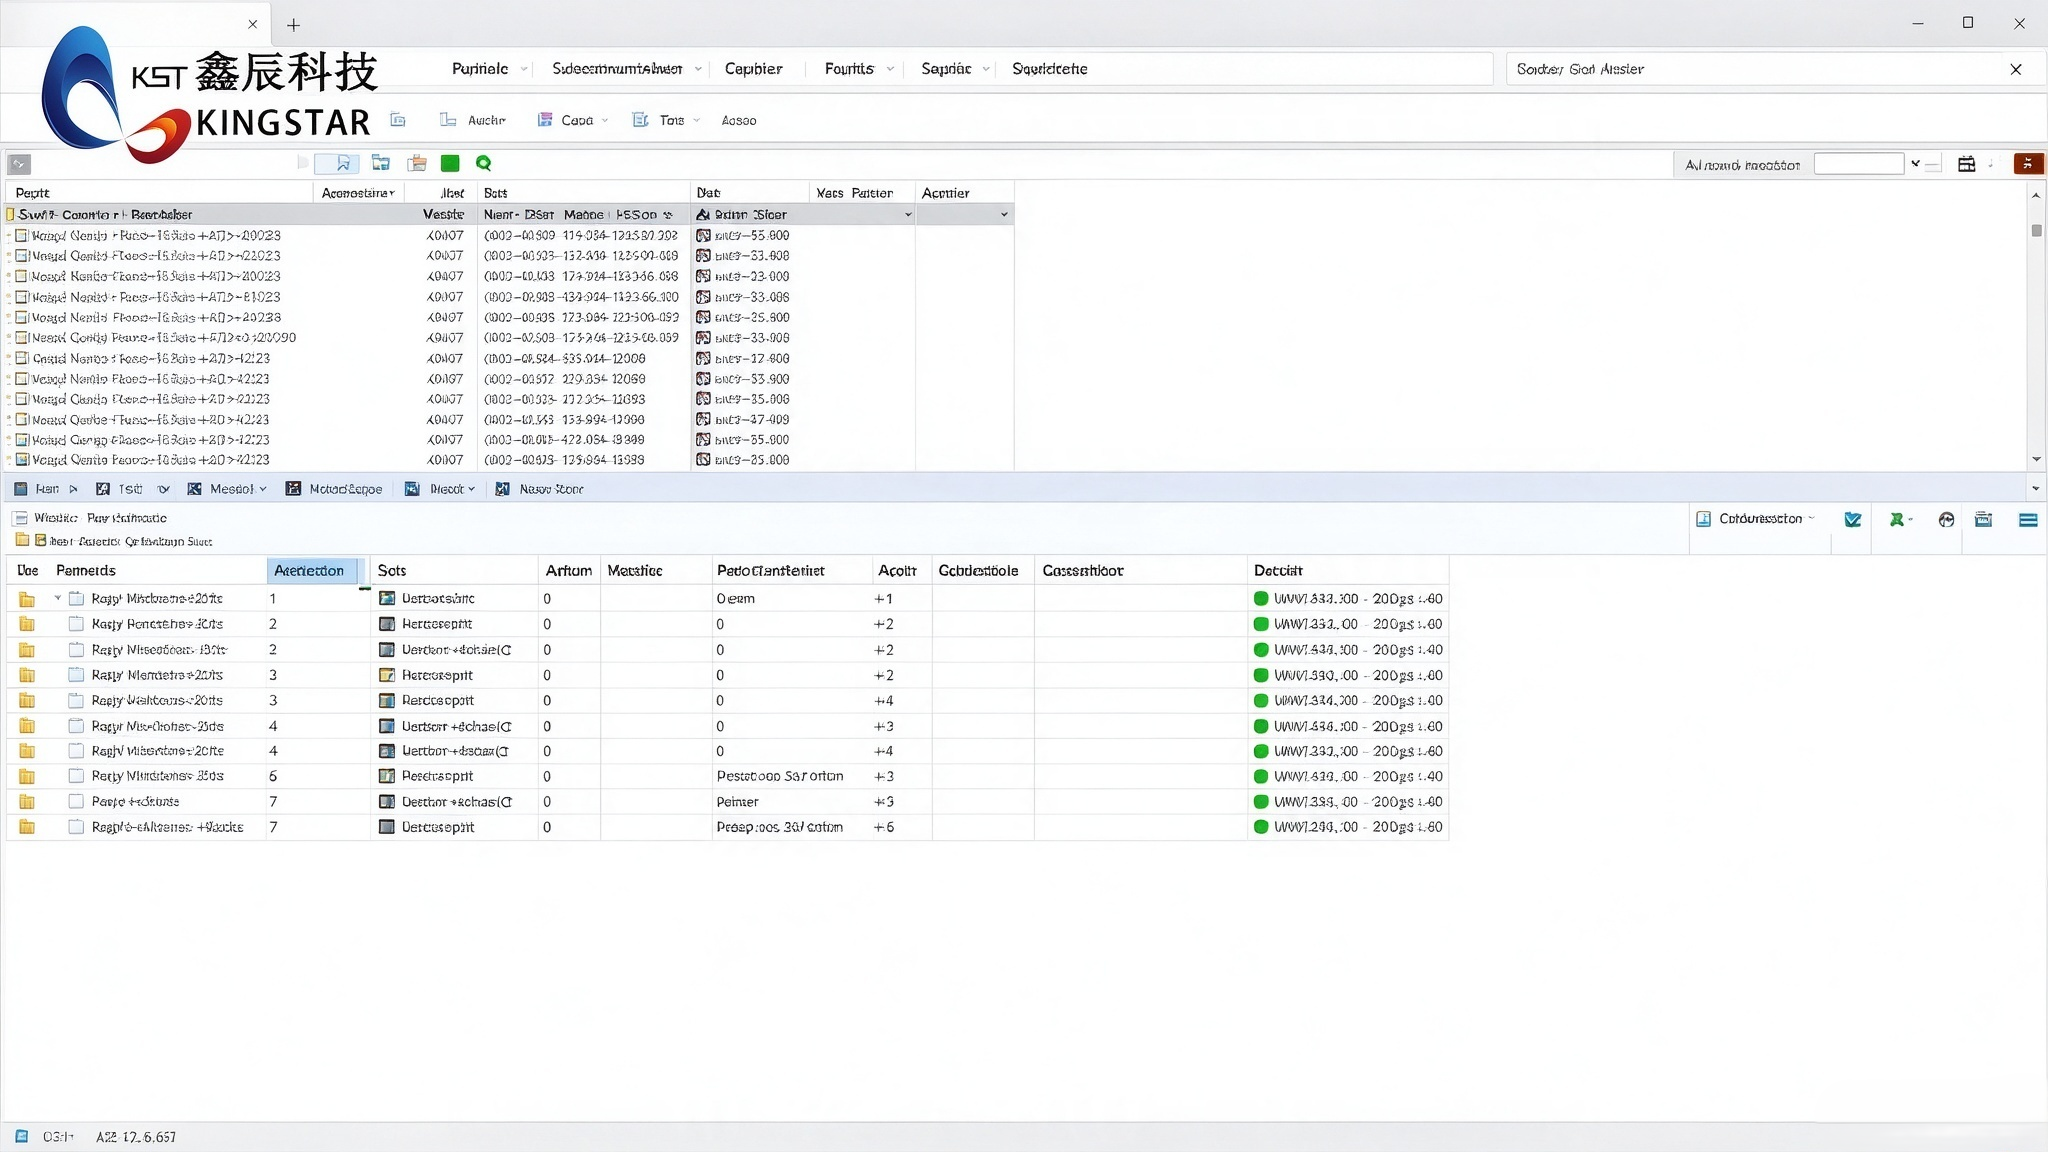Click the round gauge icon in the lower toolbar

point(1946,519)
